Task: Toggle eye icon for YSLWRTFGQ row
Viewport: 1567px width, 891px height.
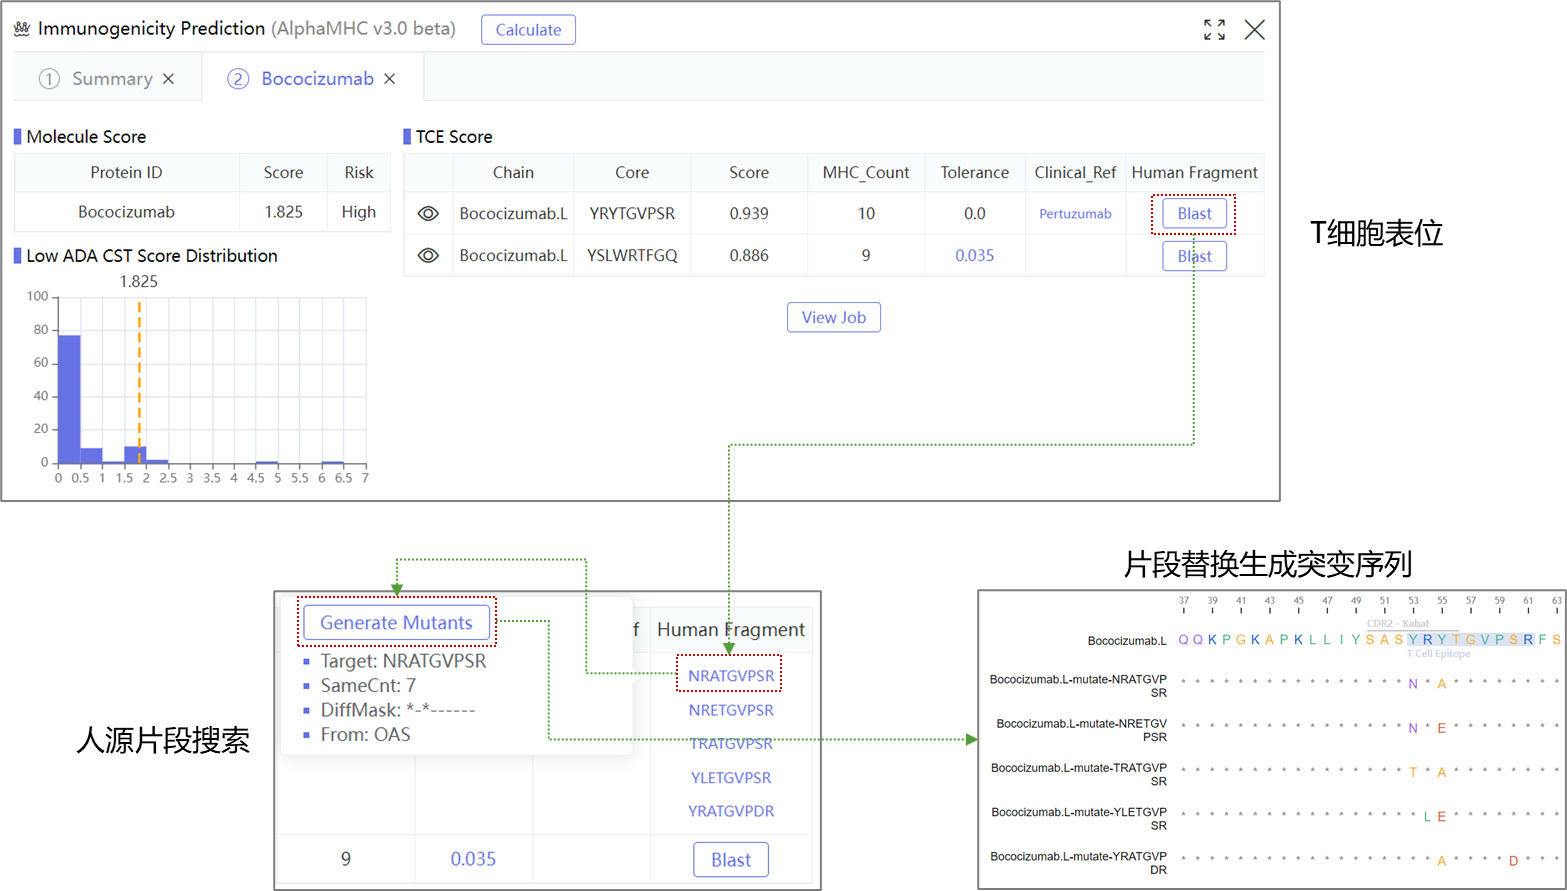Action: coord(428,256)
